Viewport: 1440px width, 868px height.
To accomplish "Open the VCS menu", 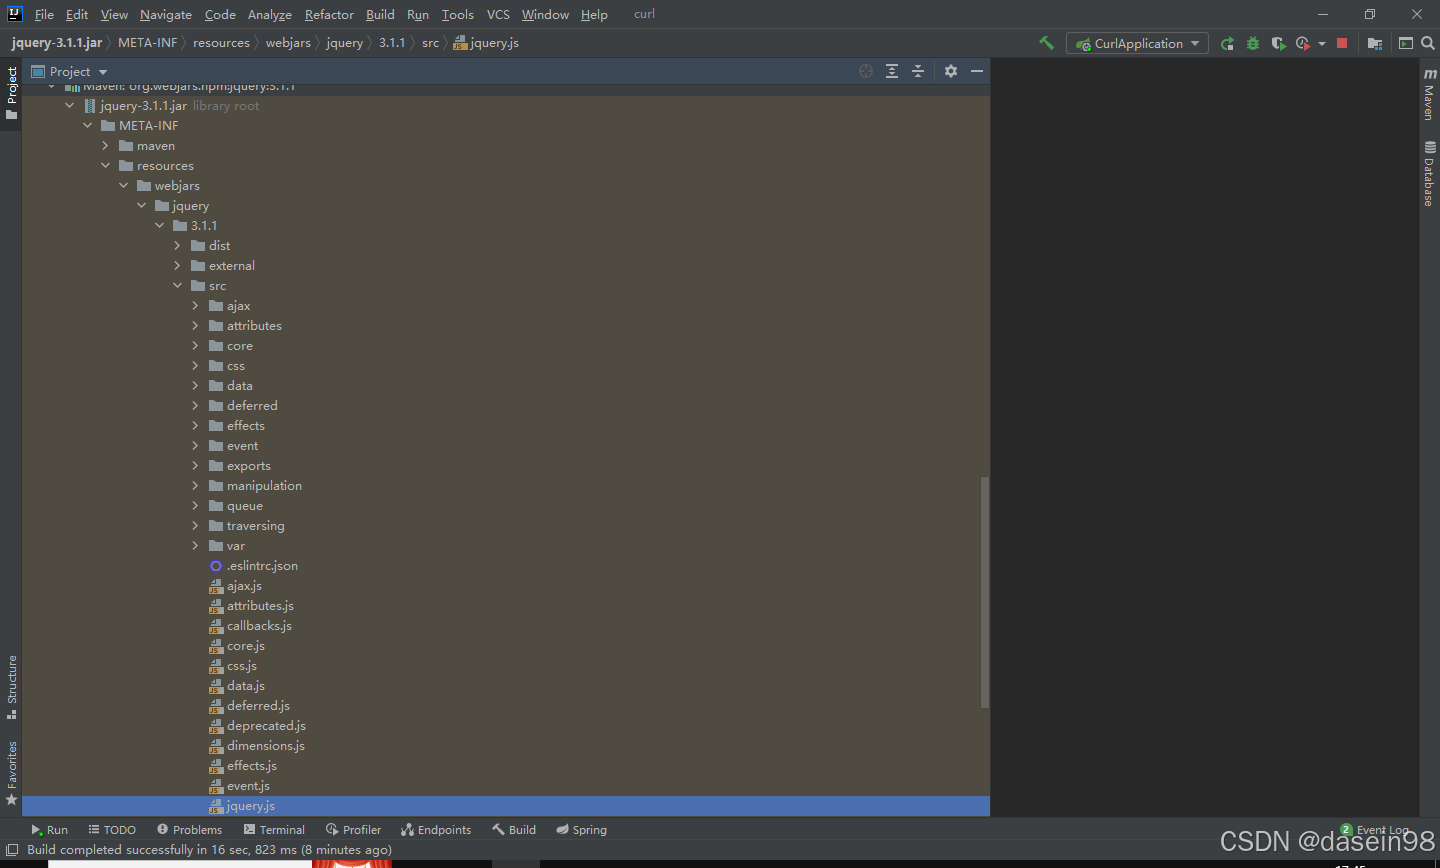I will (498, 14).
